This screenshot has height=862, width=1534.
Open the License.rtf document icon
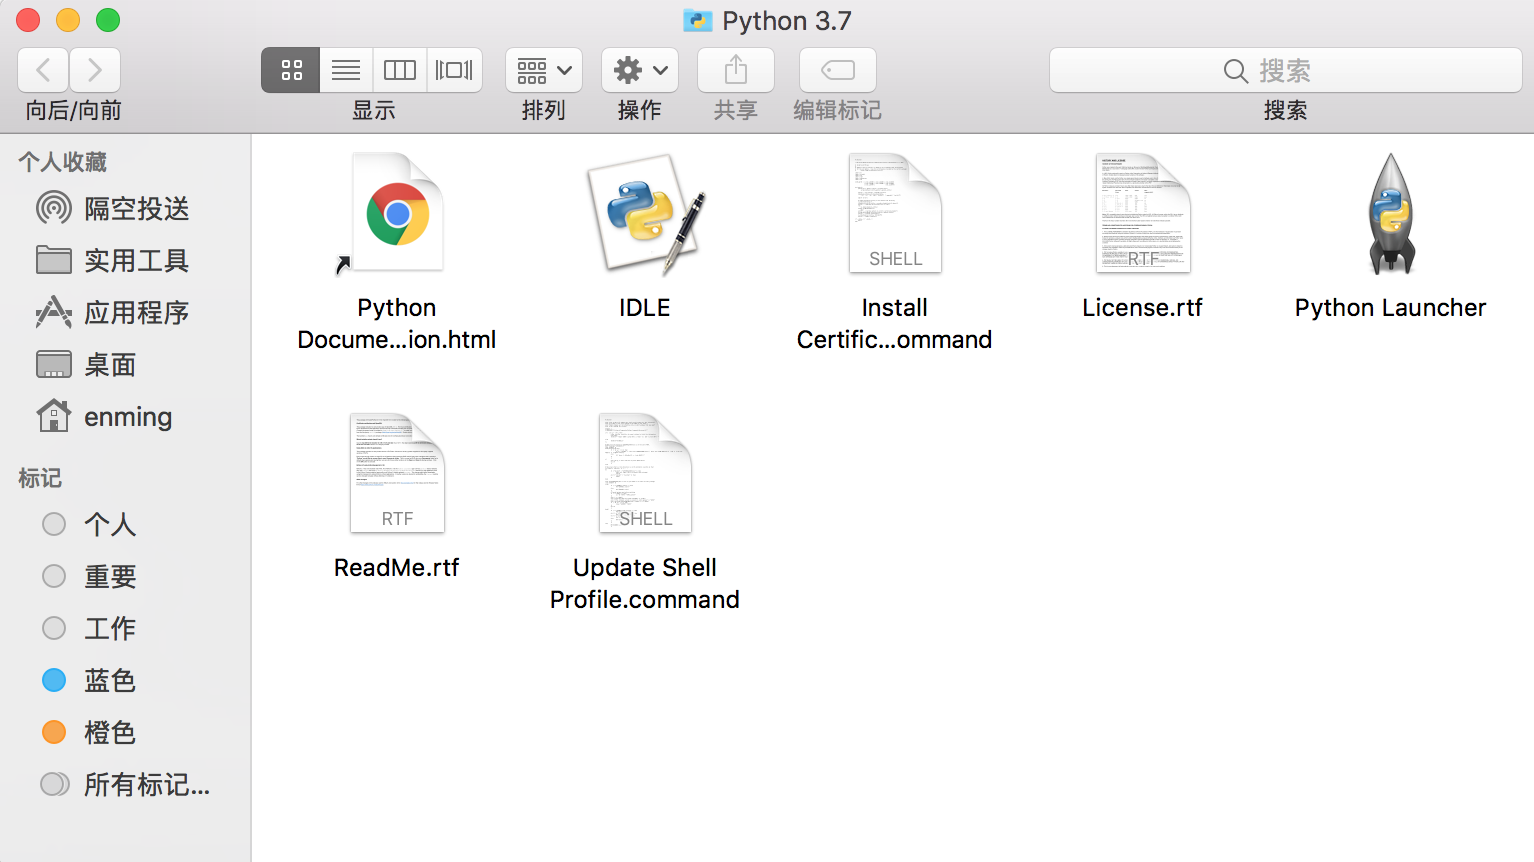(x=1142, y=213)
